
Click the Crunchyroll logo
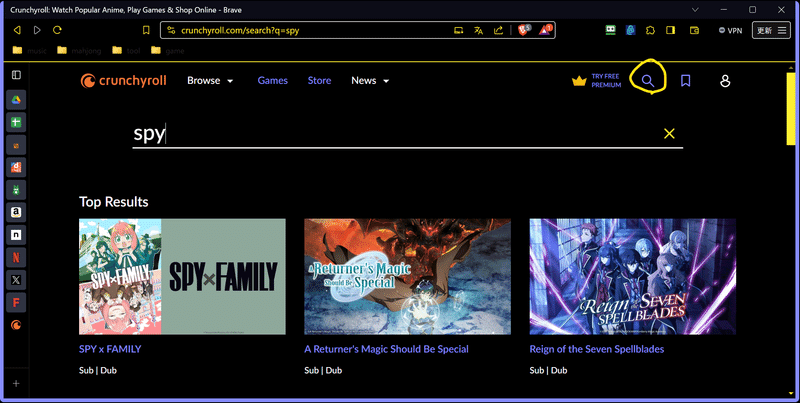123,81
